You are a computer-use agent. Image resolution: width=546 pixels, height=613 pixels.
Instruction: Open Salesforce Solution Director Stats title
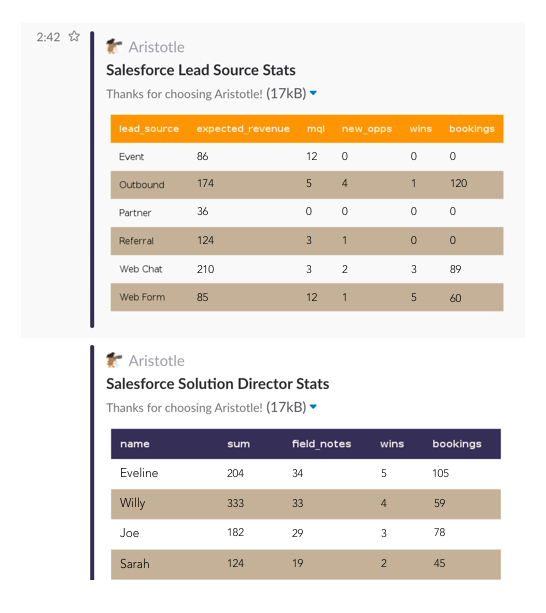pos(218,384)
